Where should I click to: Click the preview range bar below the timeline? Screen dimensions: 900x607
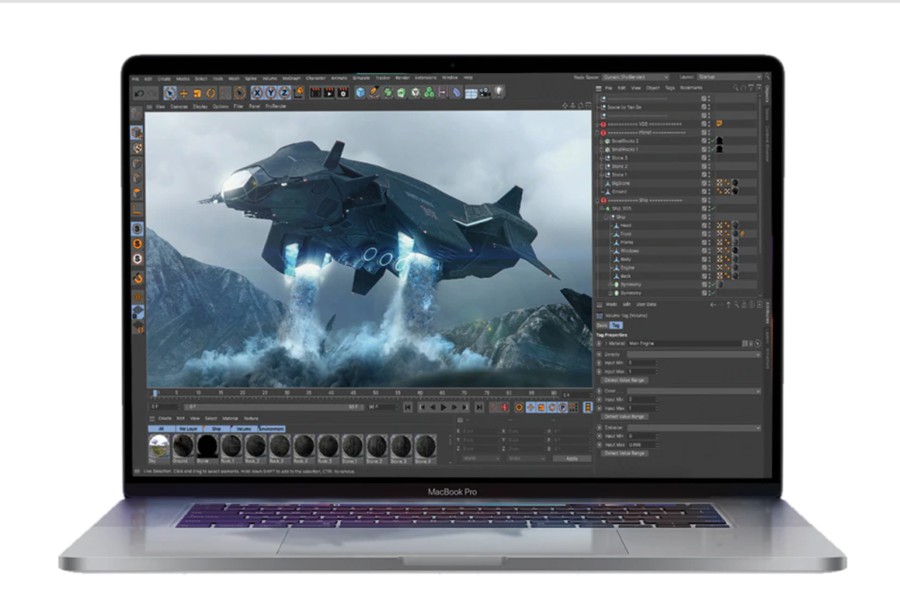273,407
